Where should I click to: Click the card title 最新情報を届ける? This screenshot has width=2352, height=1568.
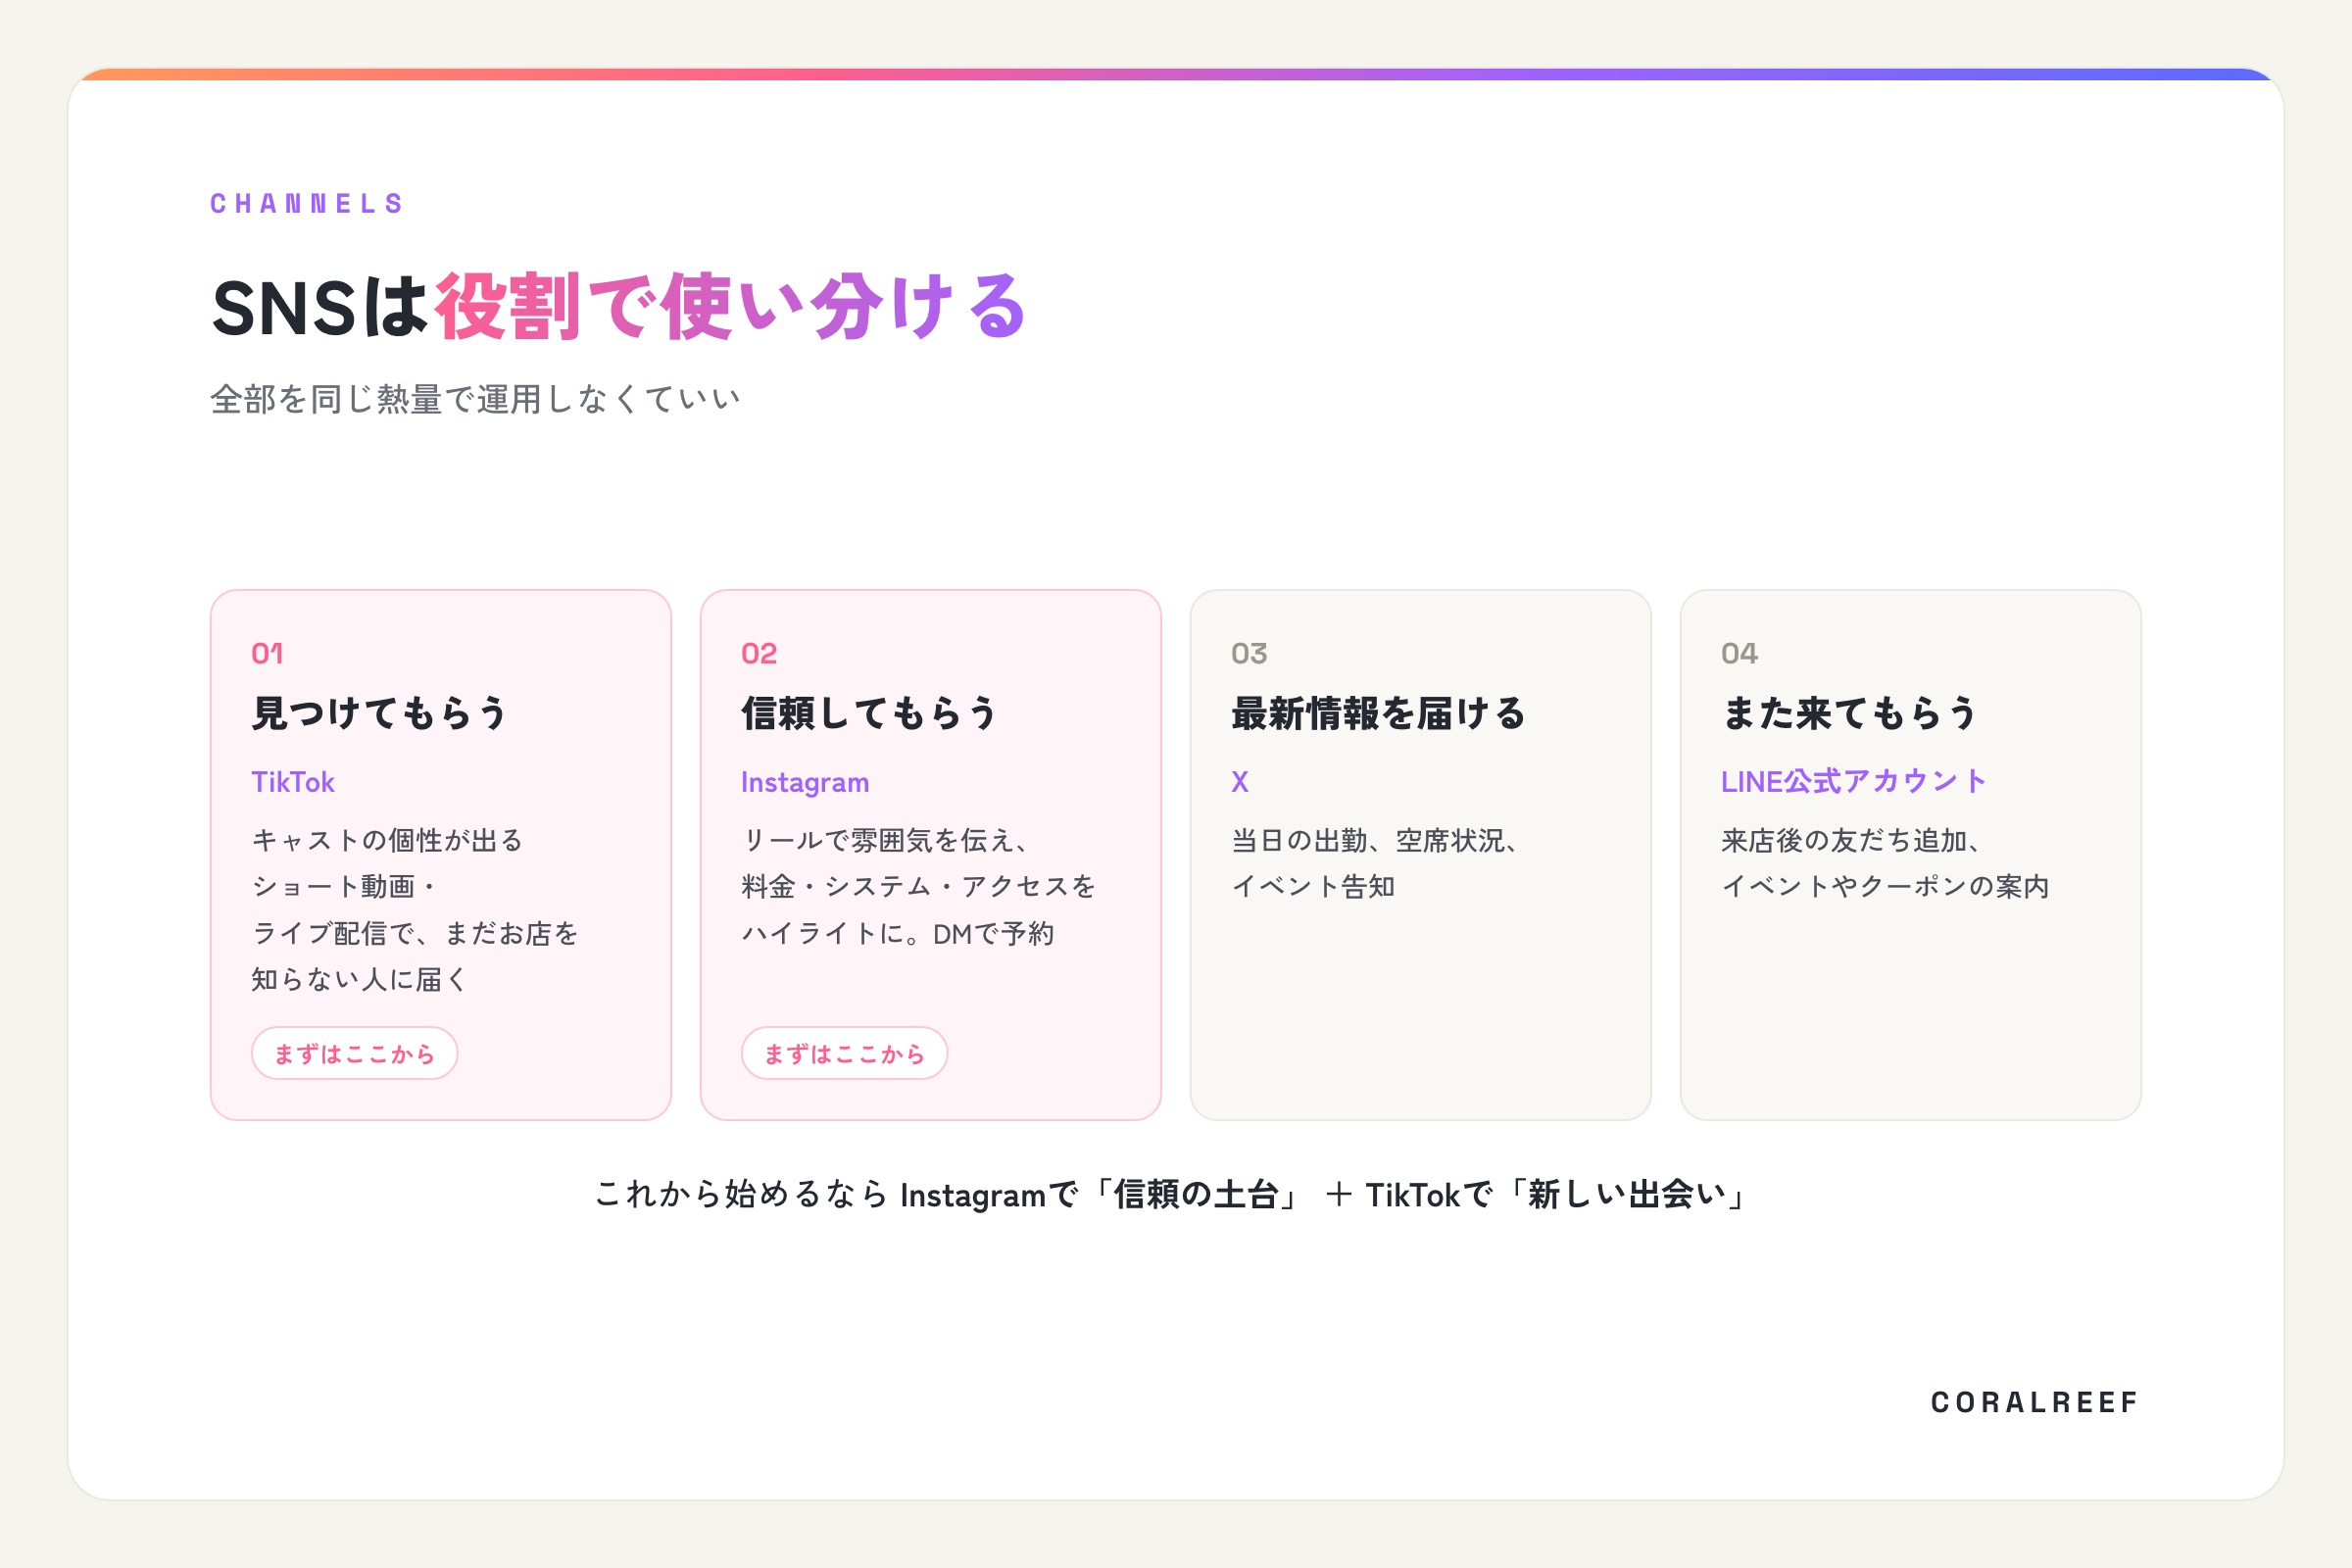(x=1379, y=713)
